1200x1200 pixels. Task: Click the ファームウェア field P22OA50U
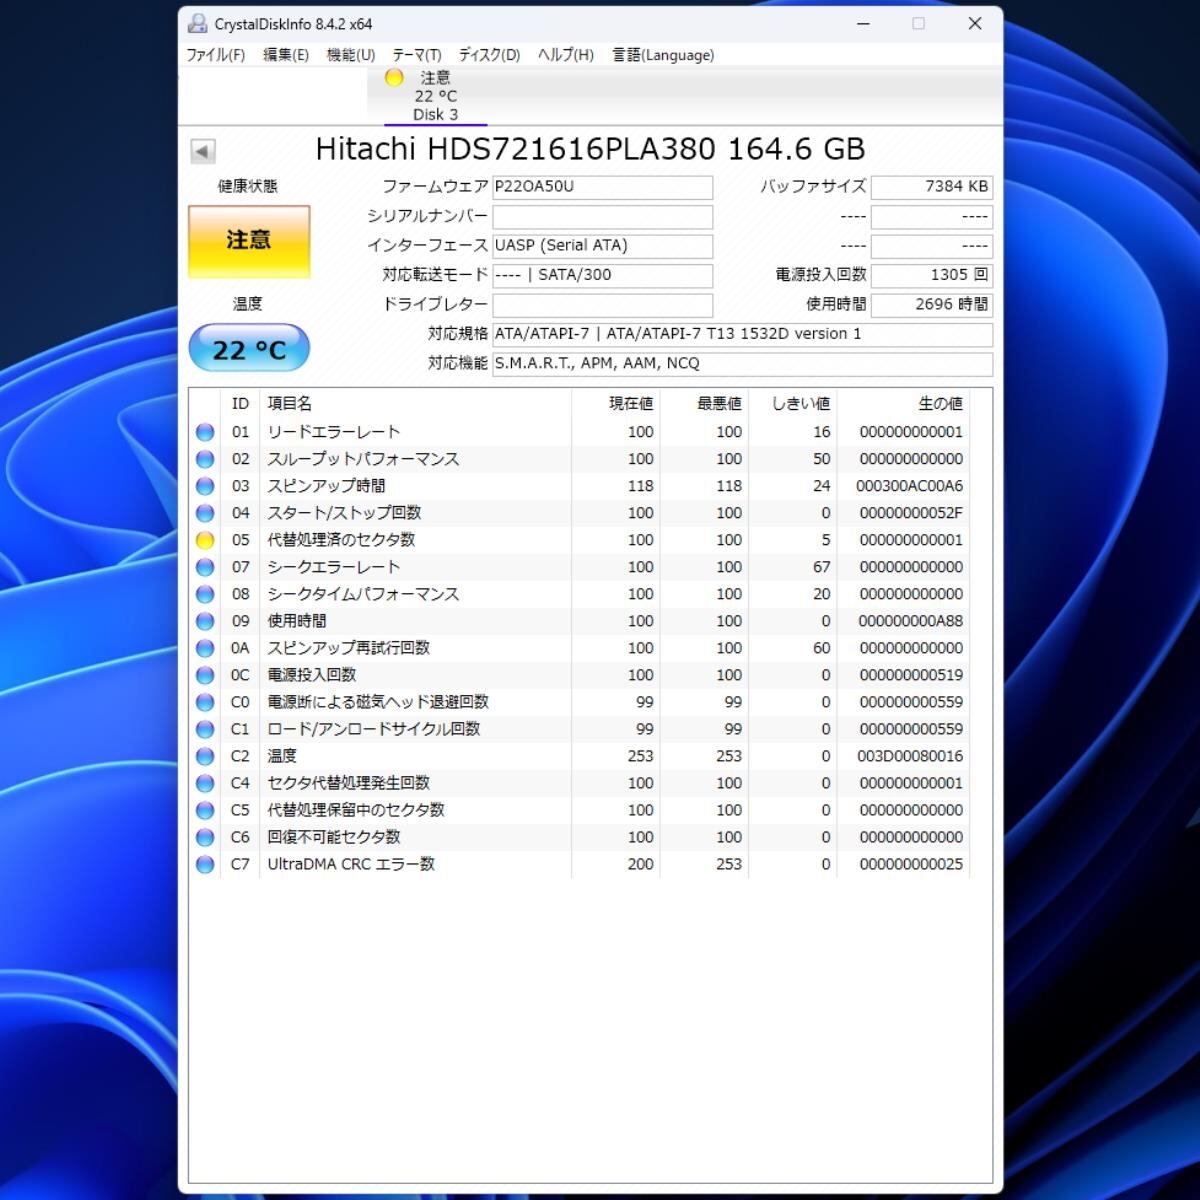point(602,187)
